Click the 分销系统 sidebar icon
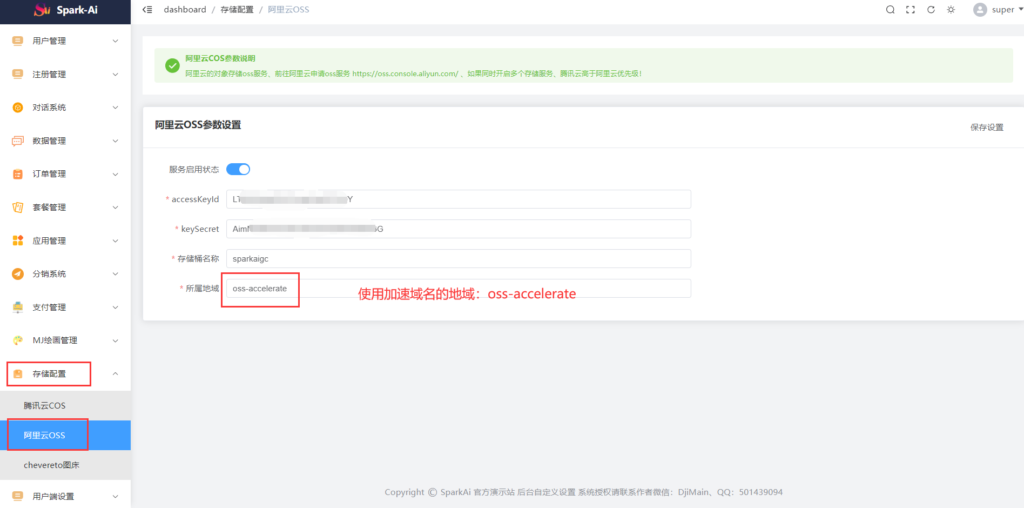 (17, 274)
